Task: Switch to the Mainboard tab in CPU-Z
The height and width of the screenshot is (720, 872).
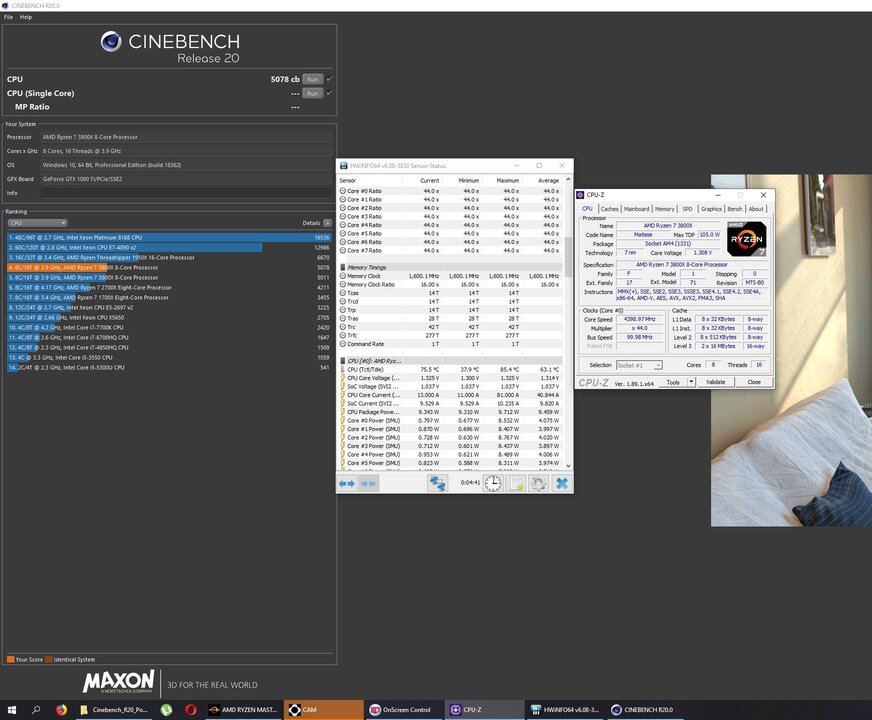Action: tap(636, 209)
